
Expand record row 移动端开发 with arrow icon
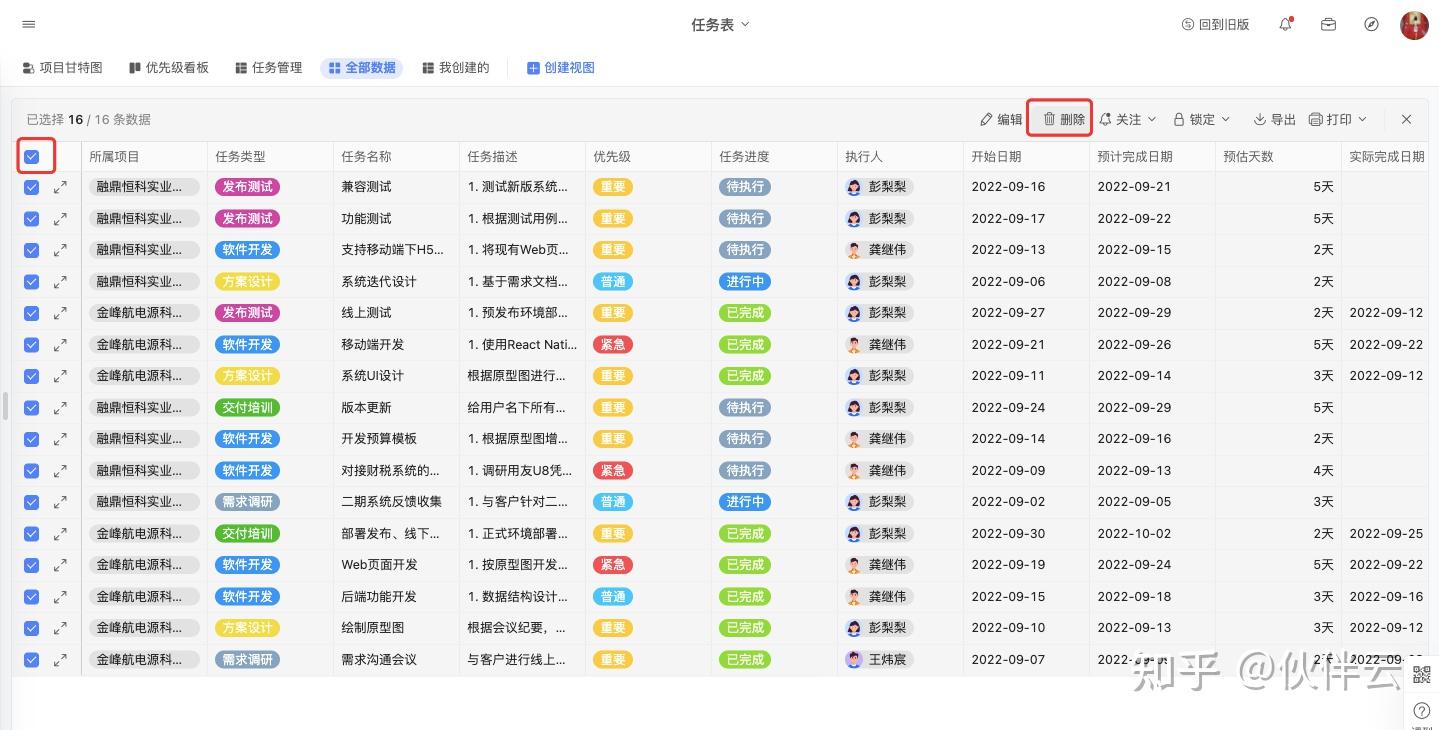pyautogui.click(x=60, y=344)
